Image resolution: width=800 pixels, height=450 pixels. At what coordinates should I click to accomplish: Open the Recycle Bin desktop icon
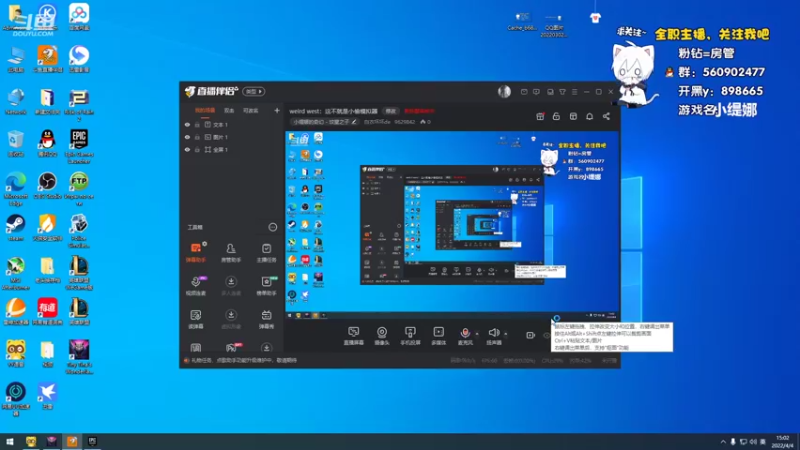[x=16, y=143]
